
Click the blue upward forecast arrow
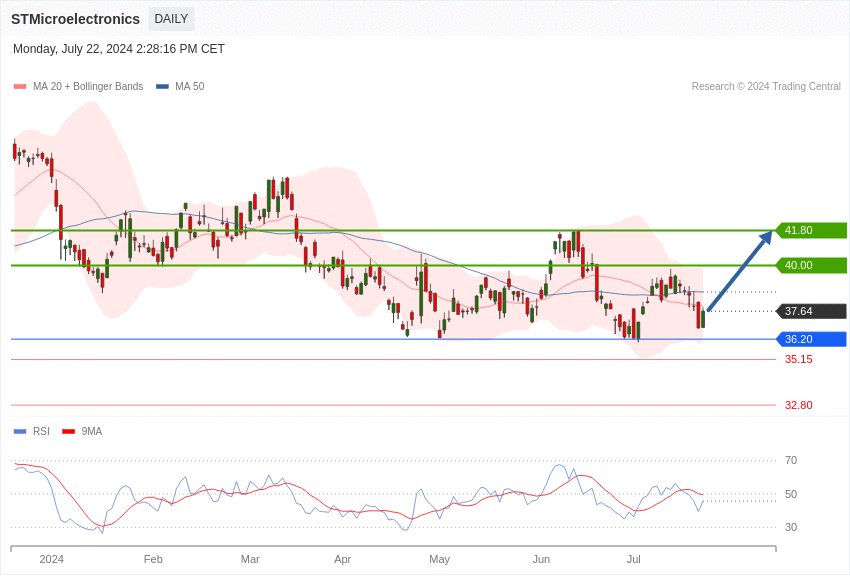tap(740, 271)
